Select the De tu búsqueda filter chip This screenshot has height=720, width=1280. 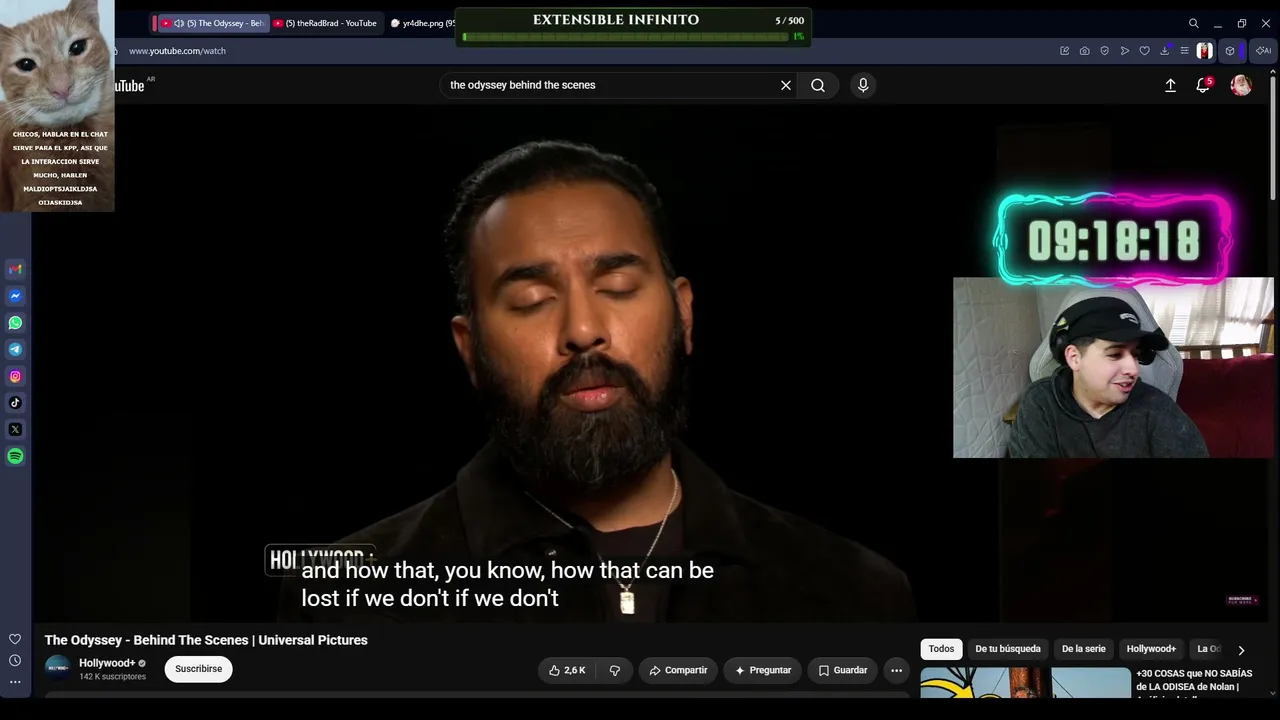1008,649
